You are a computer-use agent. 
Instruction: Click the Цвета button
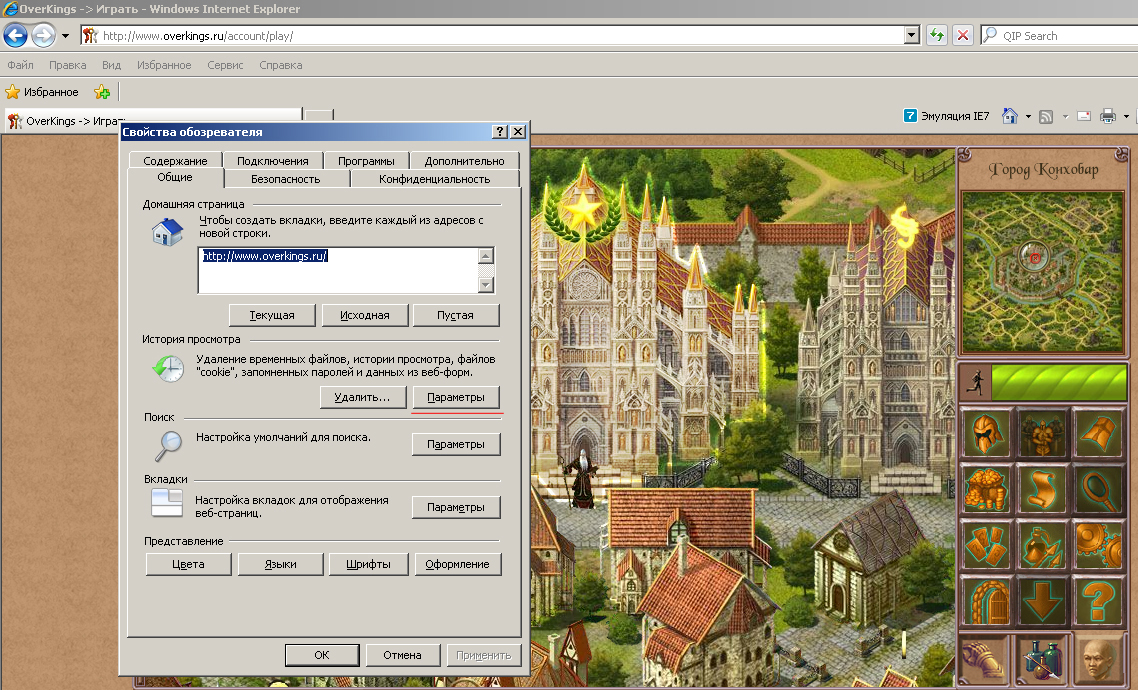point(189,564)
